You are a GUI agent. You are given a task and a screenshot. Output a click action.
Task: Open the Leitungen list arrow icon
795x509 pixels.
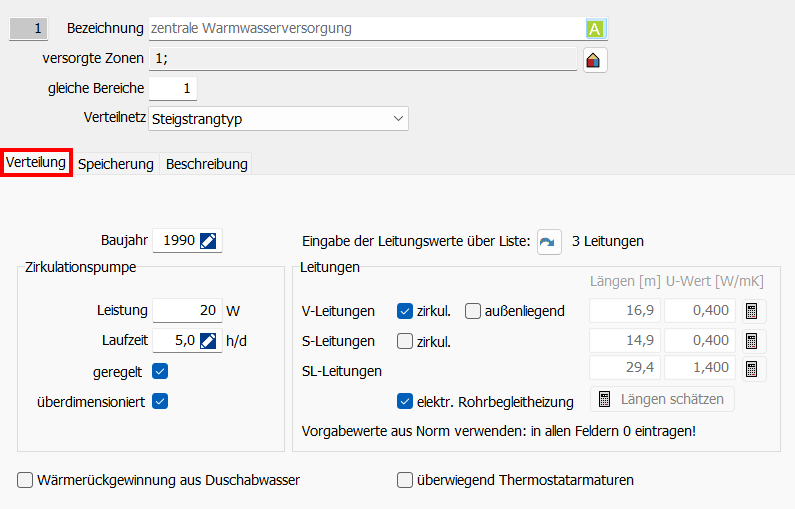549,241
